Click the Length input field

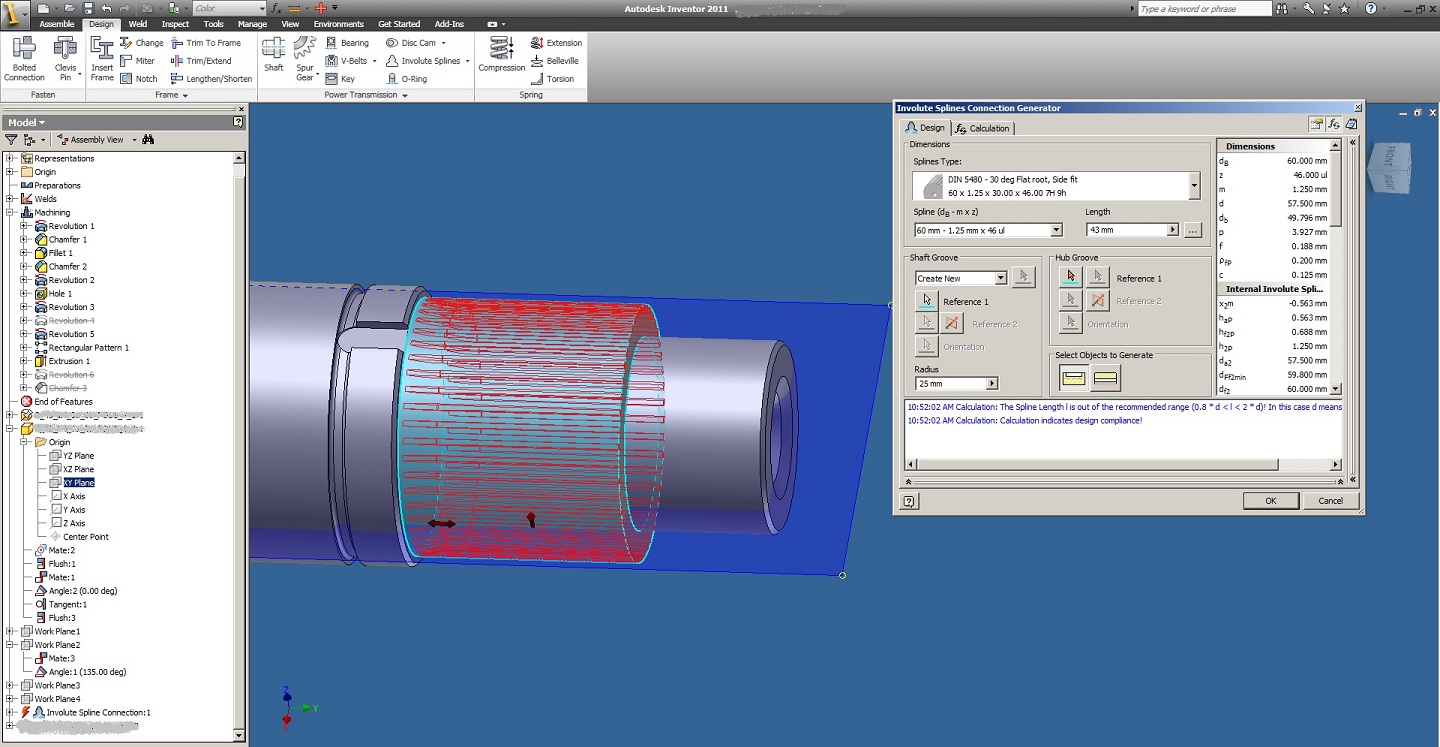(x=1126, y=230)
